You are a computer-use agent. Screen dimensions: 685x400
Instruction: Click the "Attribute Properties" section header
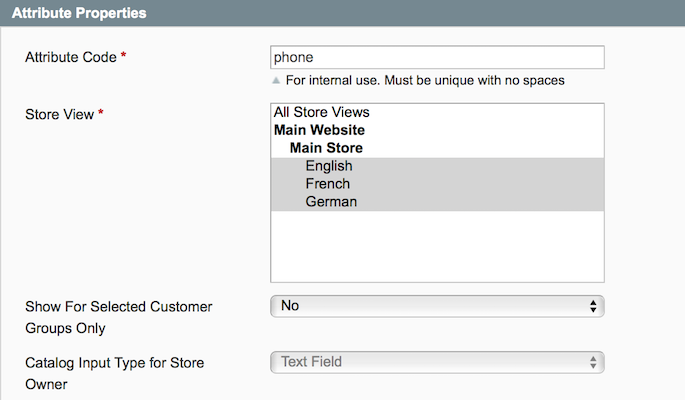[x=78, y=14]
